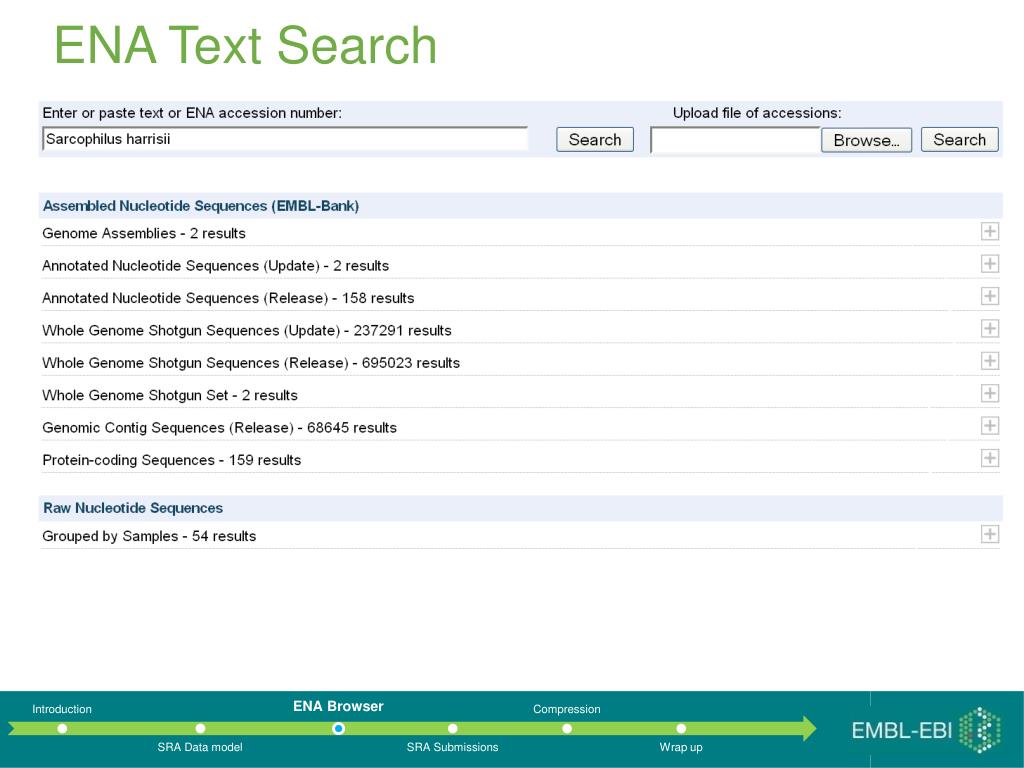
Task: Expand Whole Genome Shotgun Sequences (Release)
Action: point(989,360)
